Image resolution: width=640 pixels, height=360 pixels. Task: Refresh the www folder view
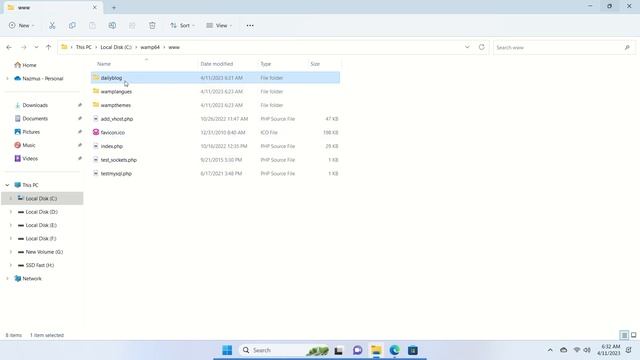(x=482, y=47)
